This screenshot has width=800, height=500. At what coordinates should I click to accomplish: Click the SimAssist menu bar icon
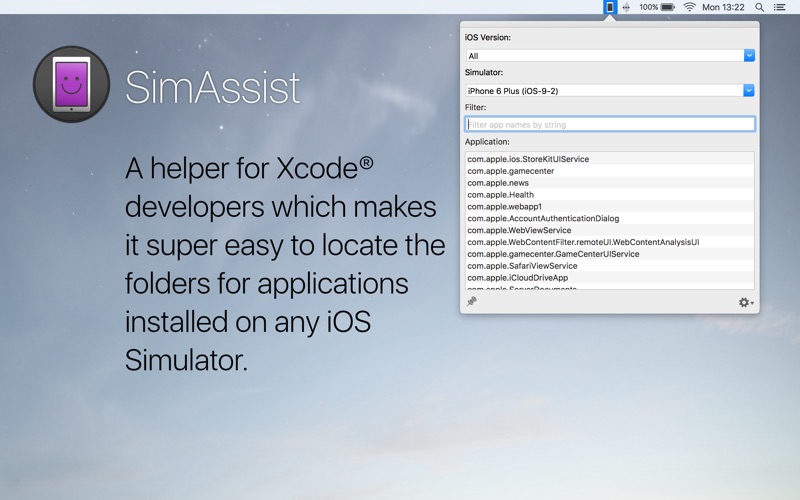(x=610, y=7)
